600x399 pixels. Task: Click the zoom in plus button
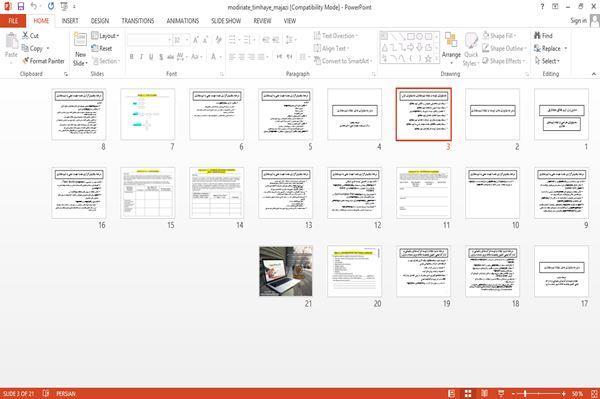click(x=564, y=393)
